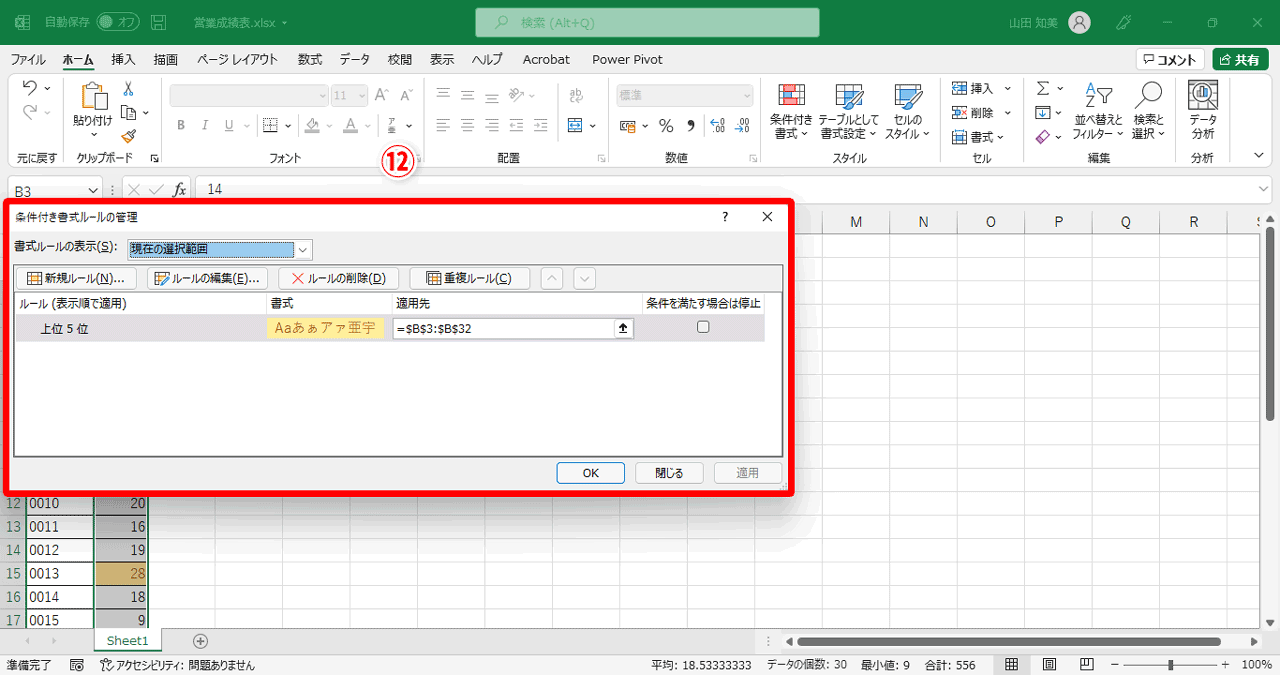Click the コメント button

tap(1170, 59)
